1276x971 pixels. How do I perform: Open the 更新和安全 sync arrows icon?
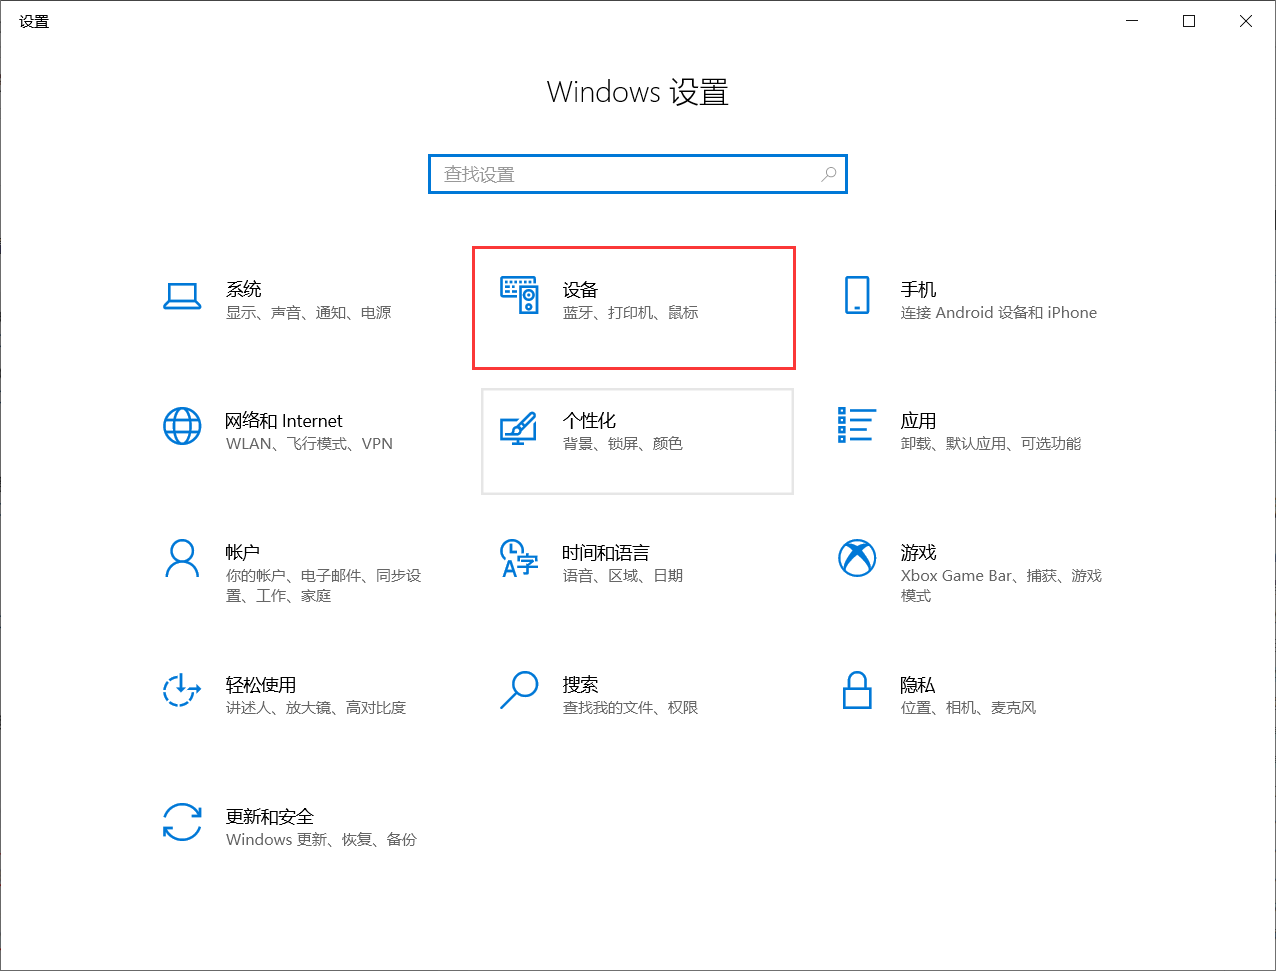click(182, 822)
